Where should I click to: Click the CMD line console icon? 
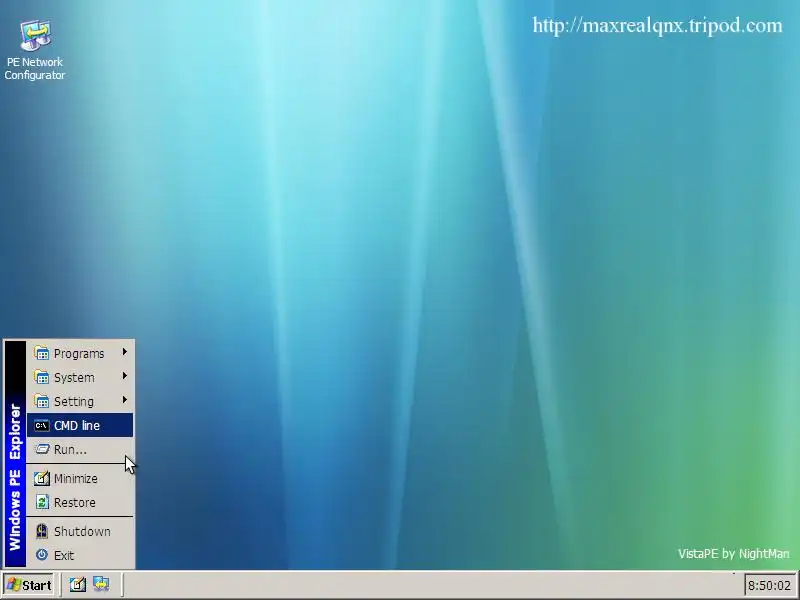pyautogui.click(x=41, y=425)
